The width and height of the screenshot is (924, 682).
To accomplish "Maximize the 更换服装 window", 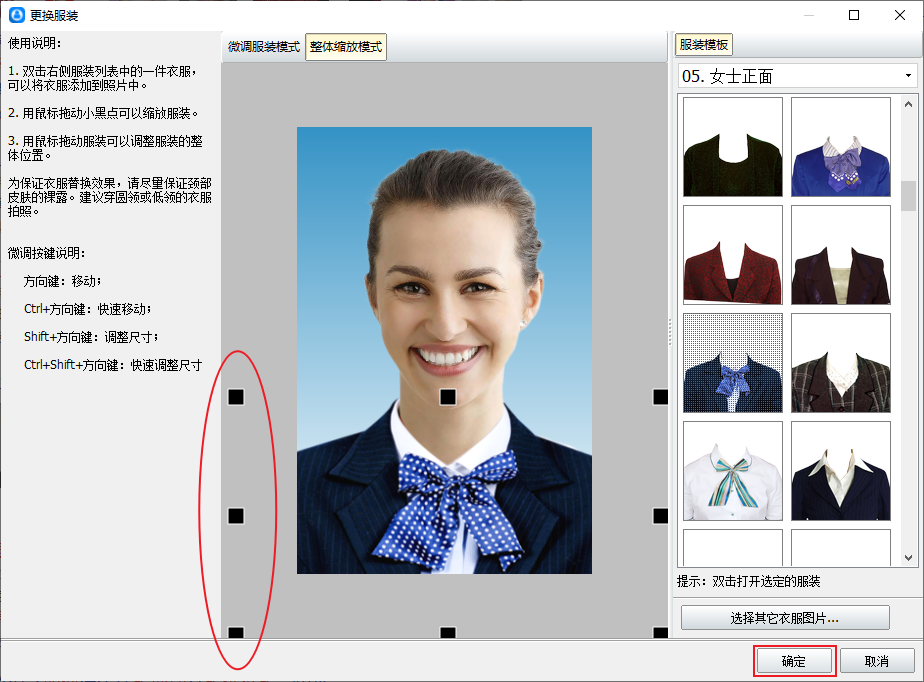I will 854,15.
